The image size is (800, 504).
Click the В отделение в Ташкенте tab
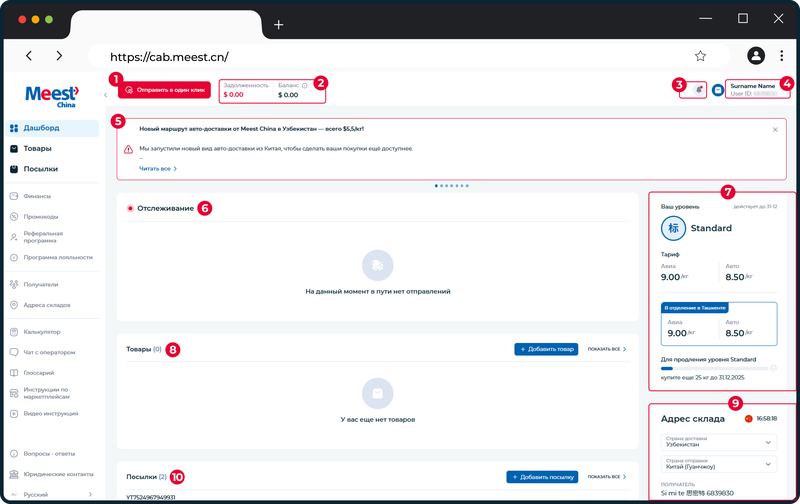click(695, 308)
